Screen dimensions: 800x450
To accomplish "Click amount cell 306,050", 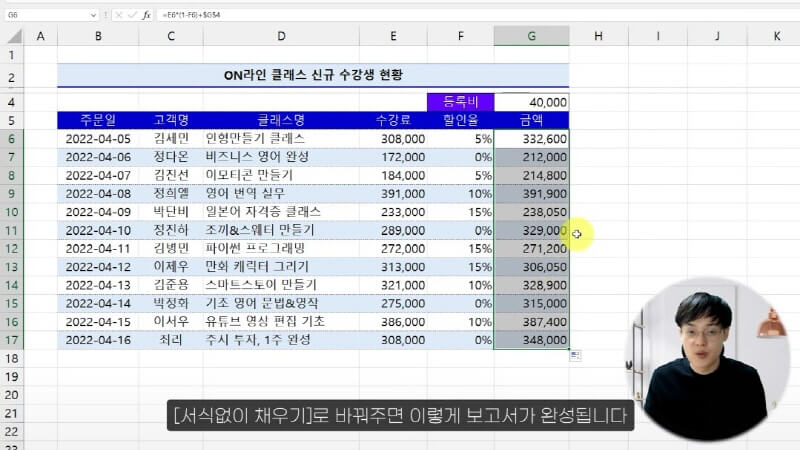I will click(532, 267).
